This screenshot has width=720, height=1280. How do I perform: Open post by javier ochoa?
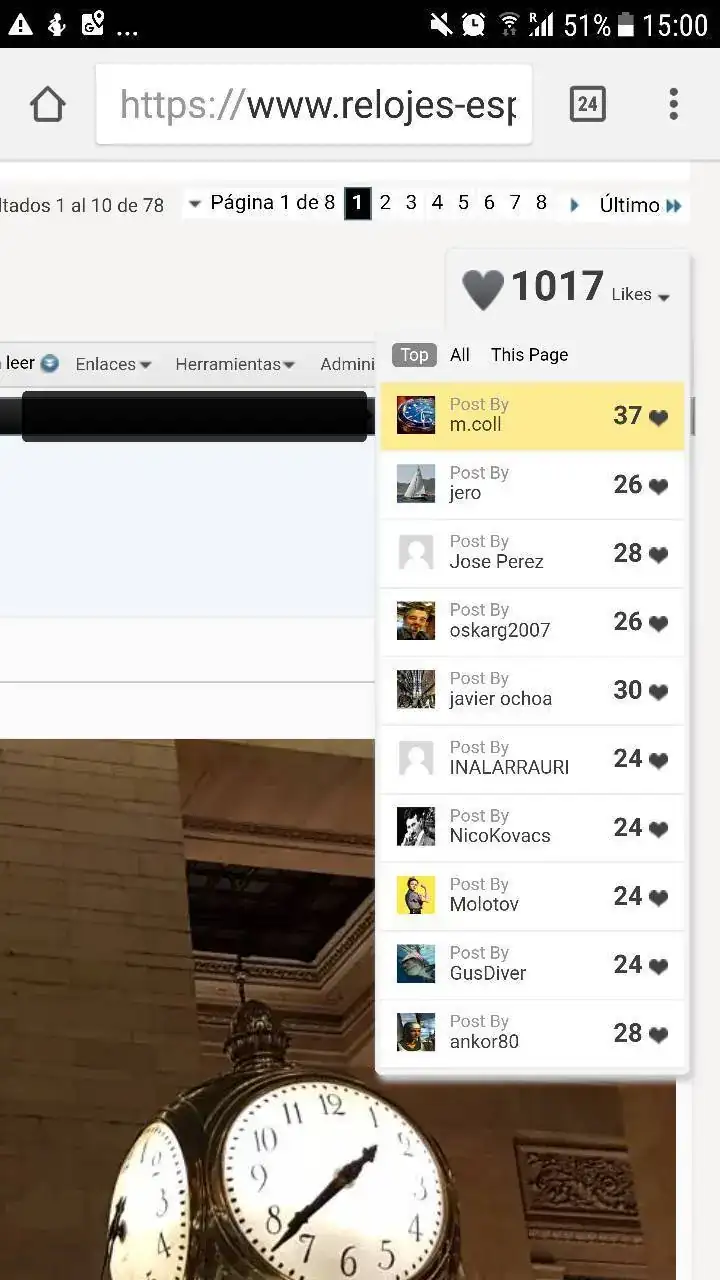(x=532, y=690)
